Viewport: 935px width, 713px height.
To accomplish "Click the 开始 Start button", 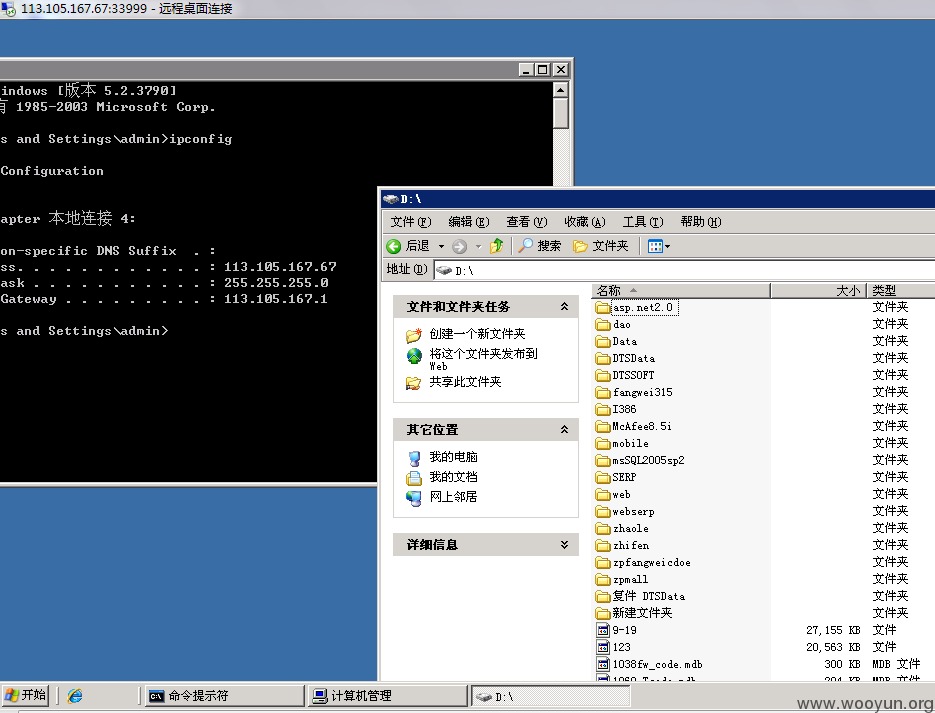I will point(25,695).
